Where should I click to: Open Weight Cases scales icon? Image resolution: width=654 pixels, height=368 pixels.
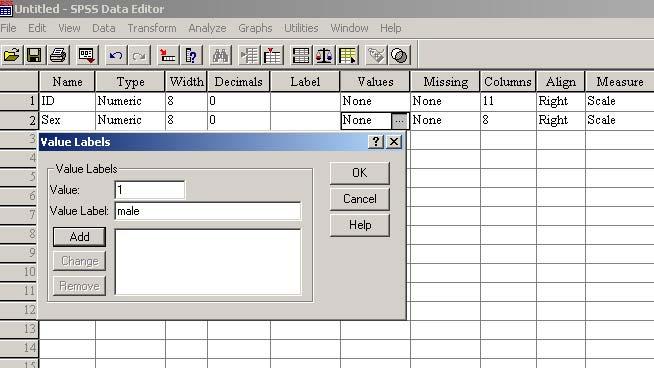coord(324,55)
